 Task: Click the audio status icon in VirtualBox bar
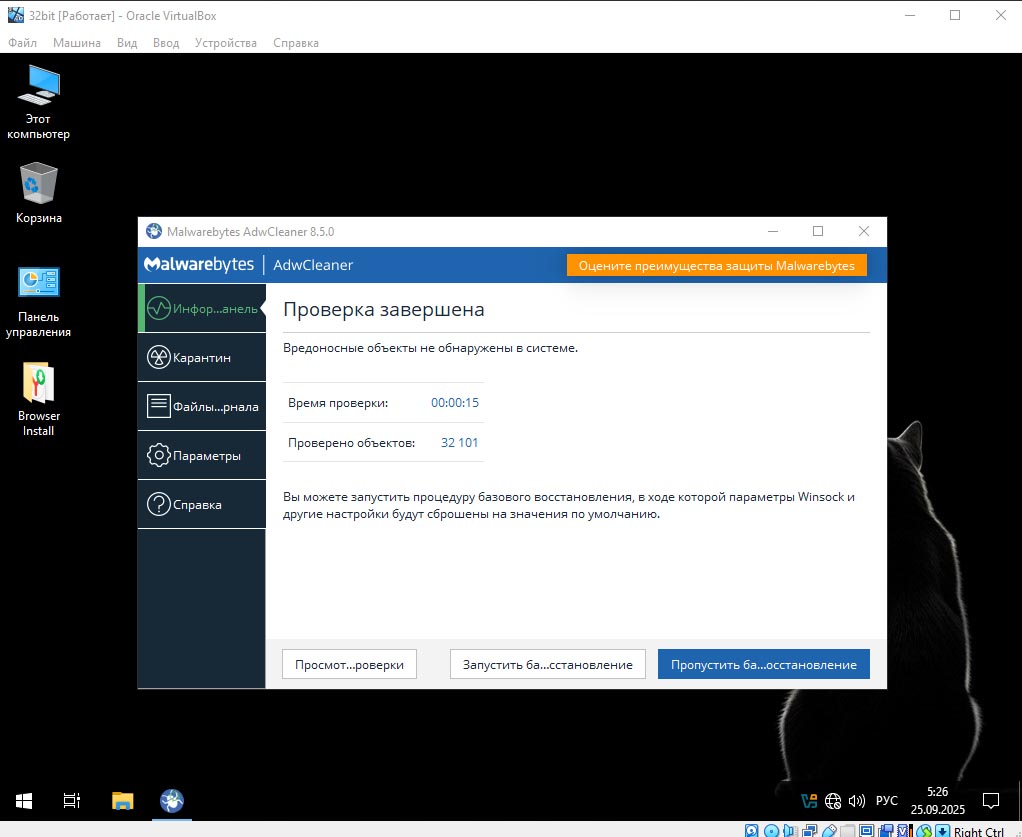pyautogui.click(x=790, y=830)
